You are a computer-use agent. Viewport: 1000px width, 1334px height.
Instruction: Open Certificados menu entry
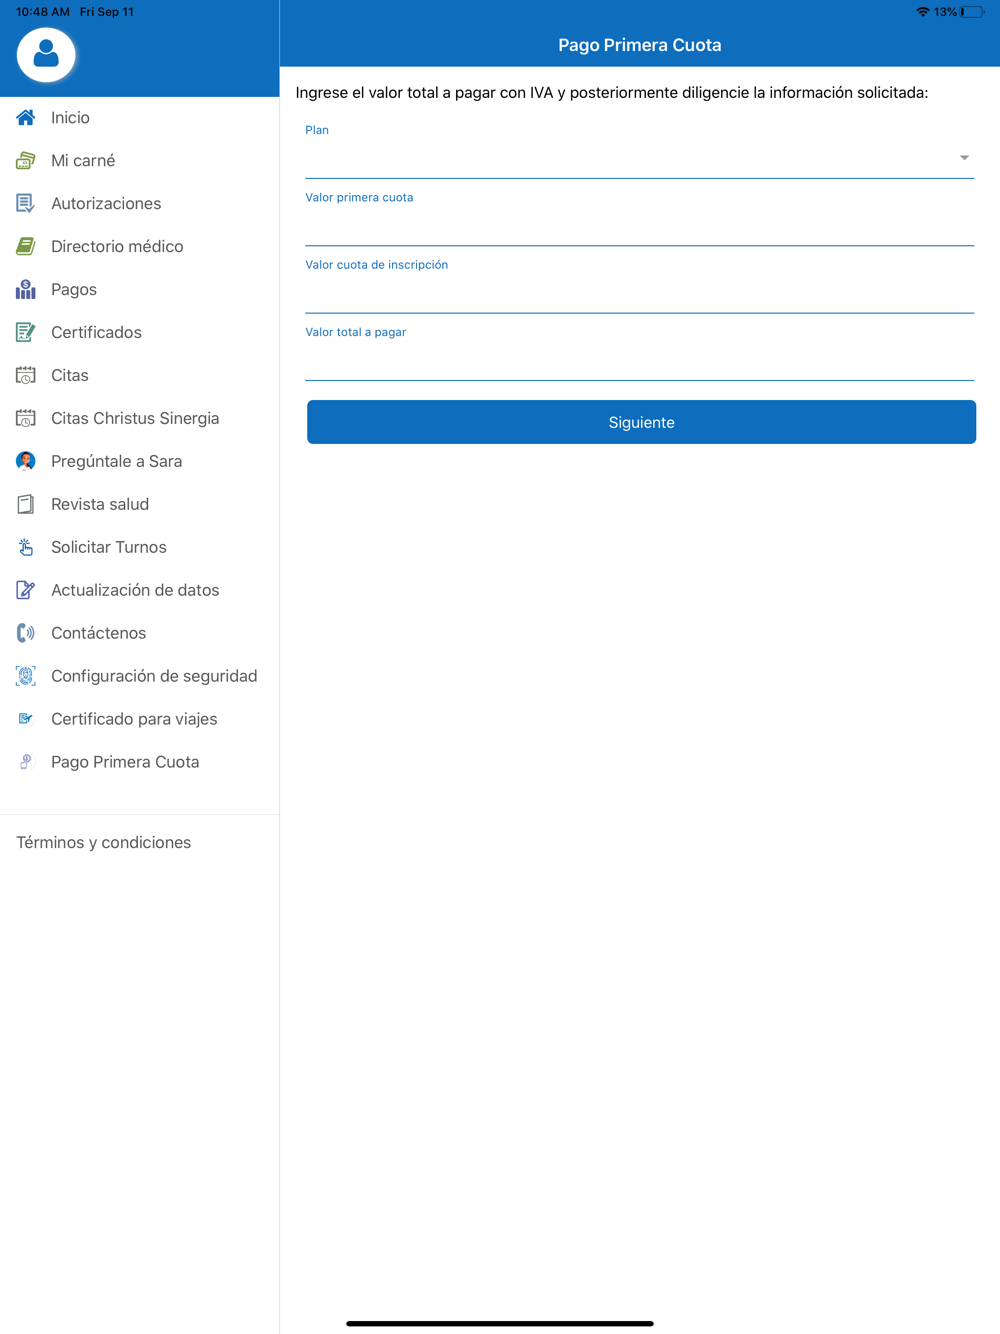pyautogui.click(x=139, y=332)
